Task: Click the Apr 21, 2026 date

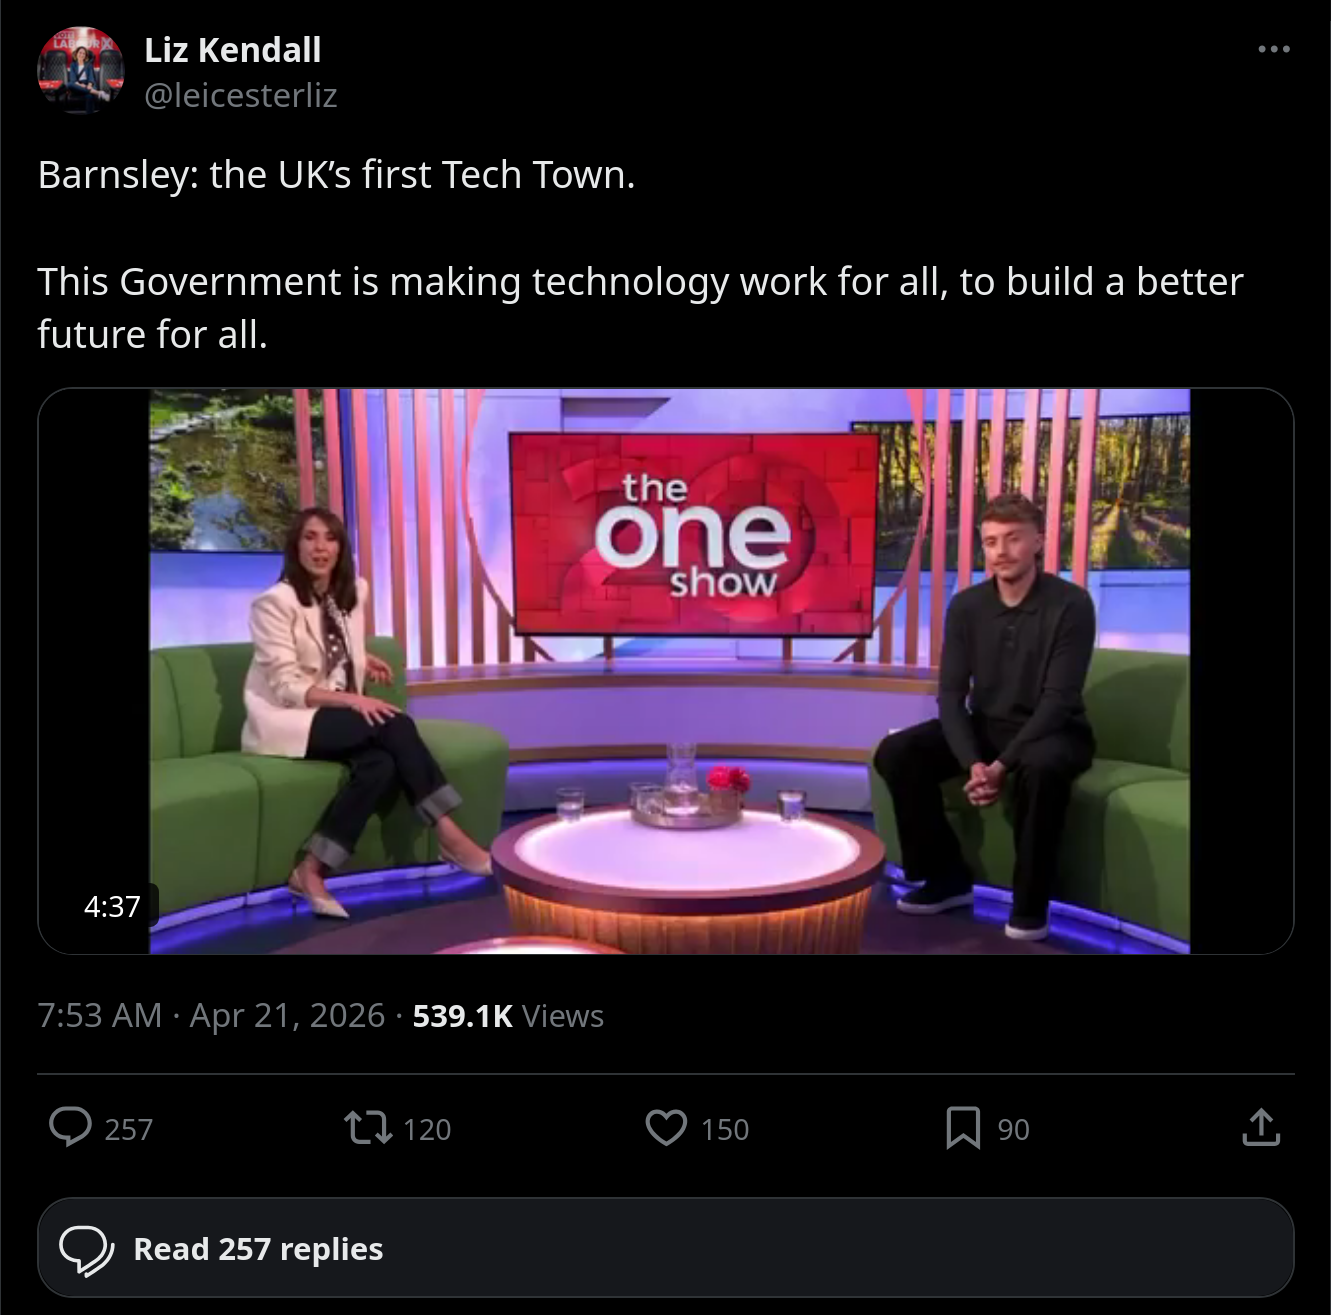Action: [x=287, y=1015]
